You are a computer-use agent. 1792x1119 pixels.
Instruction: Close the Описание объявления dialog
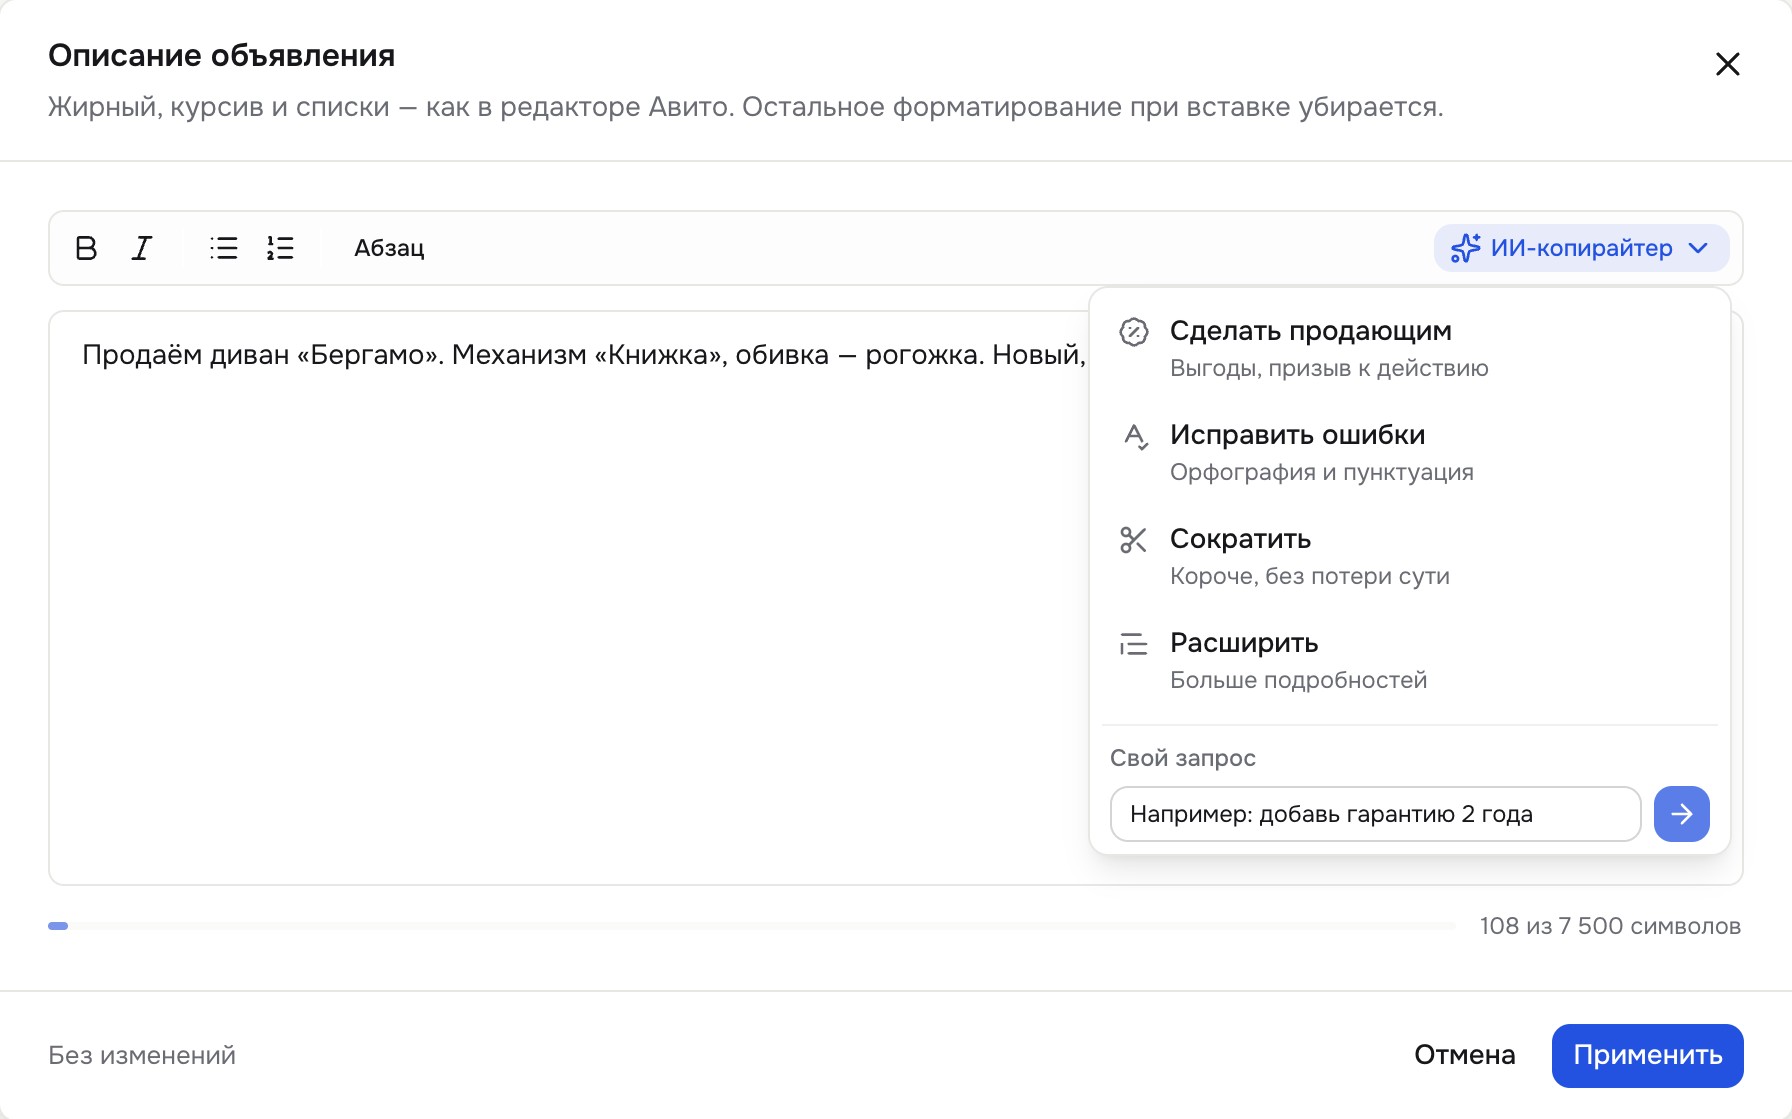pos(1727,64)
